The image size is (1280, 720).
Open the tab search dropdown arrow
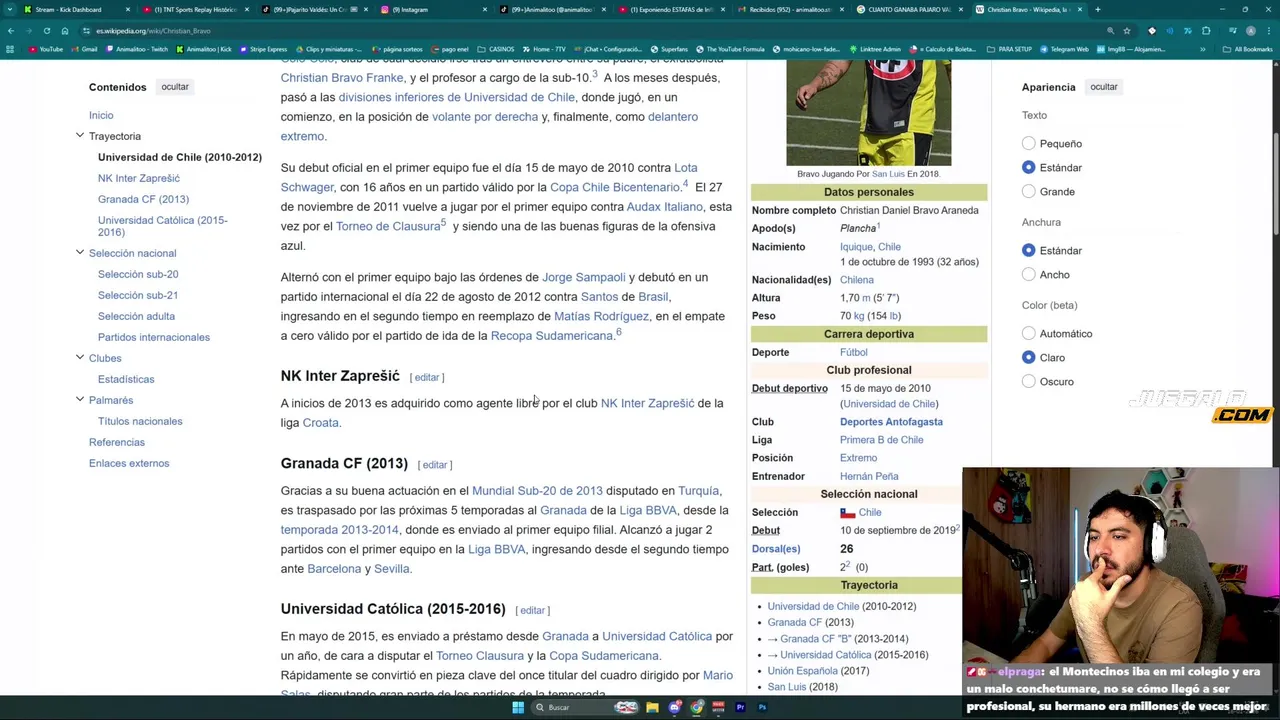click(10, 9)
